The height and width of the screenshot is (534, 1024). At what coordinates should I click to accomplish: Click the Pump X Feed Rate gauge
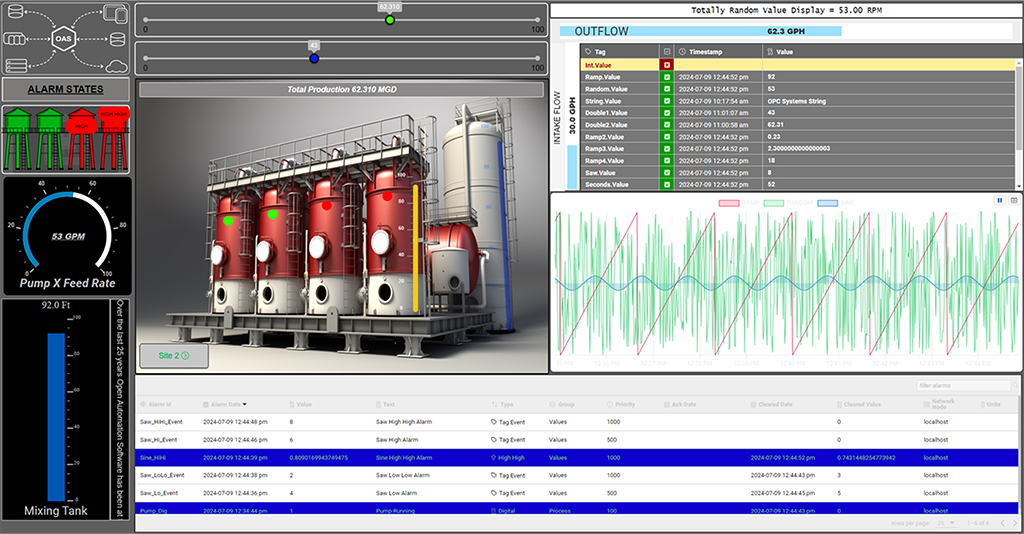66,235
